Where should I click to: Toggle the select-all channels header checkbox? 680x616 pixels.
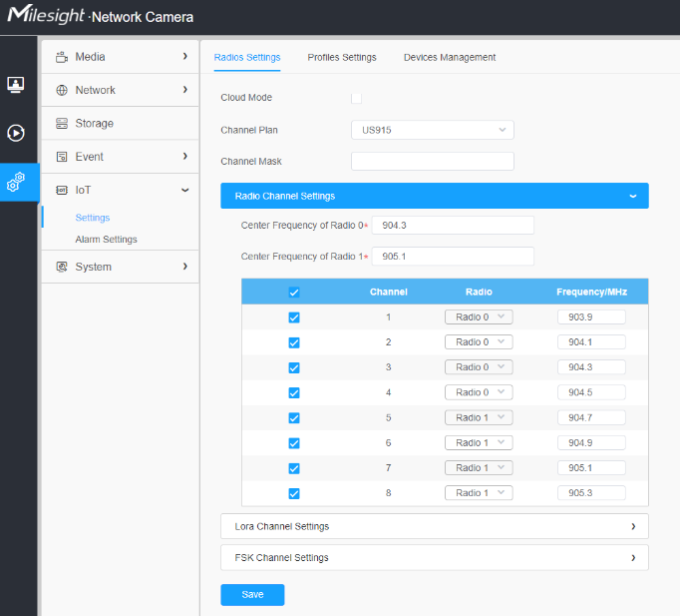point(294,292)
